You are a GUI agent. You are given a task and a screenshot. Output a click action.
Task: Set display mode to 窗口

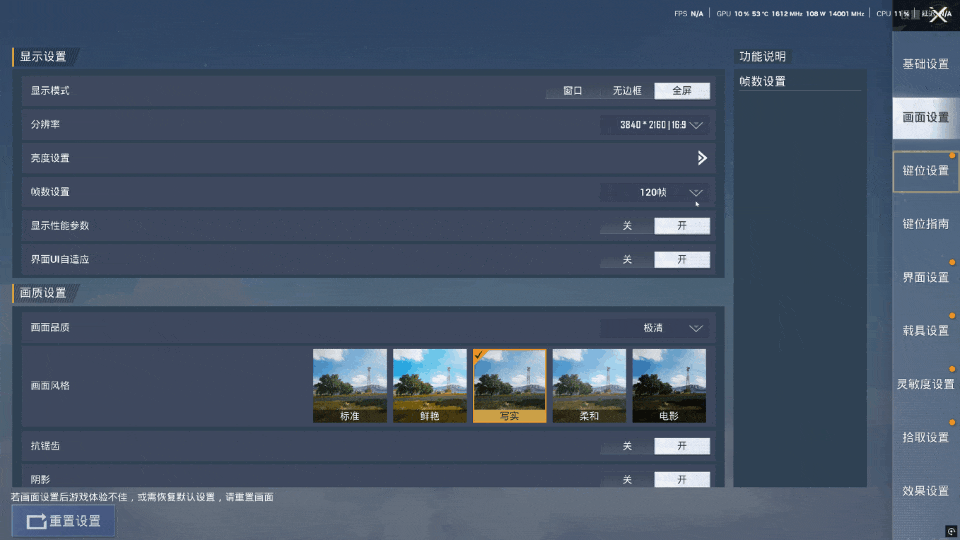(572, 91)
